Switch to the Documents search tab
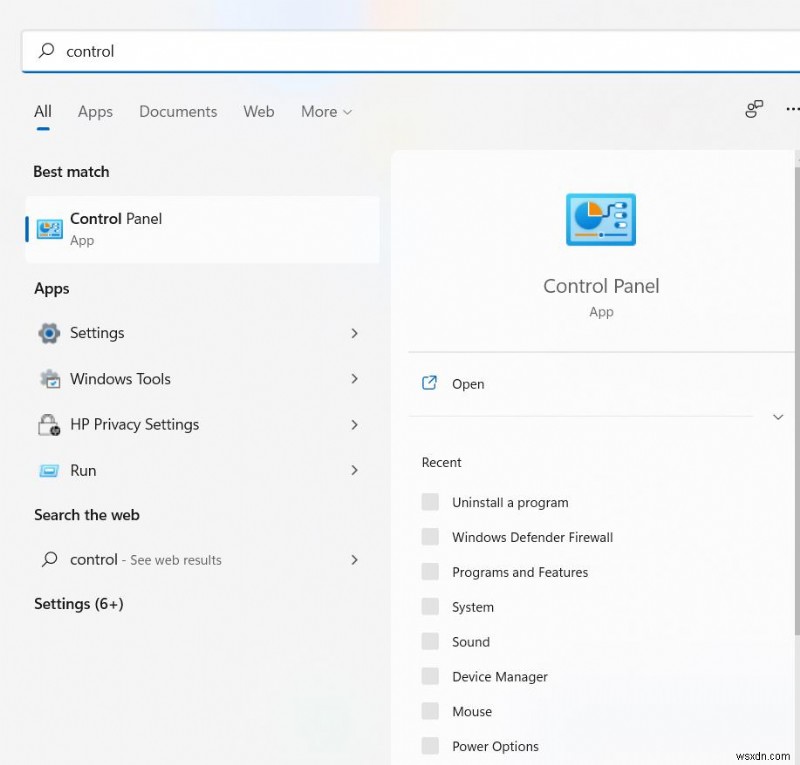The image size is (800, 765). (178, 112)
